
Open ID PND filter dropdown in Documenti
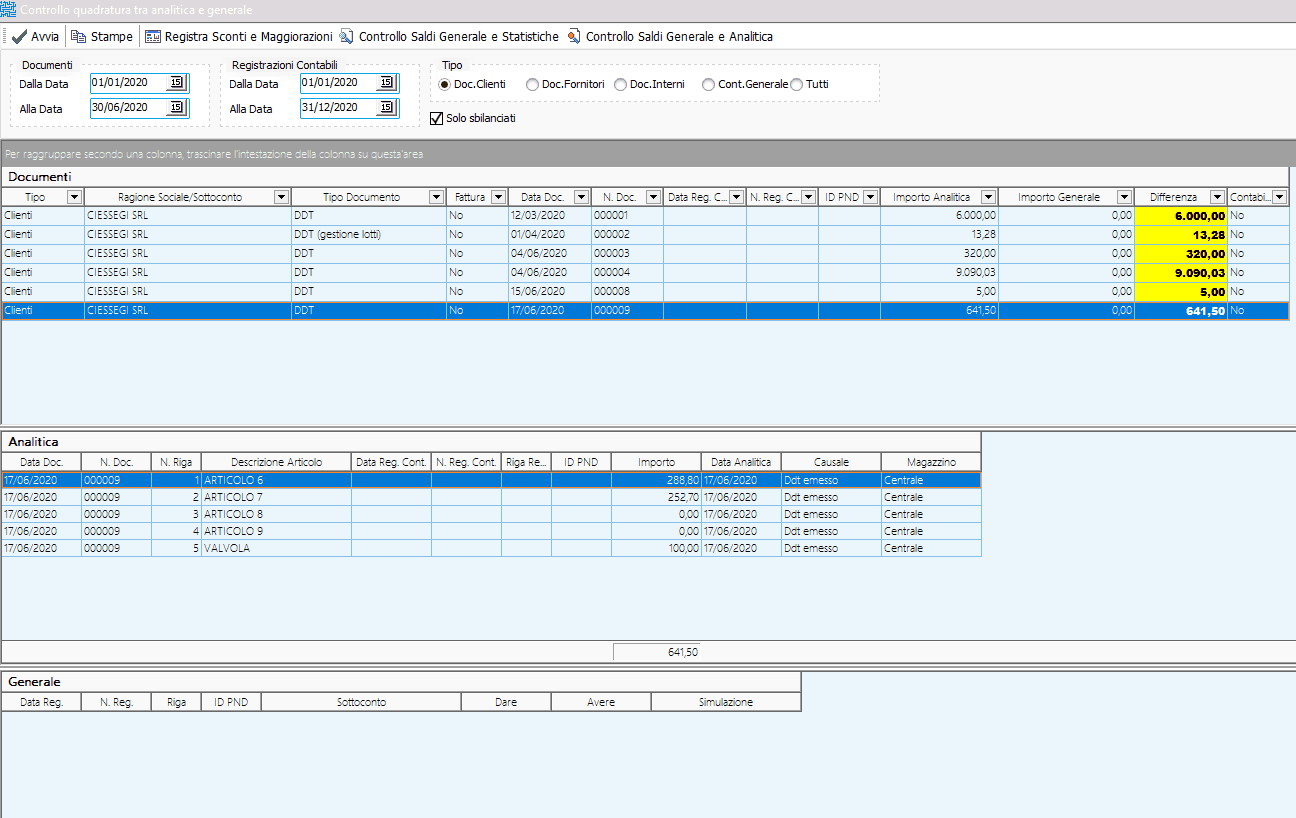(870, 198)
